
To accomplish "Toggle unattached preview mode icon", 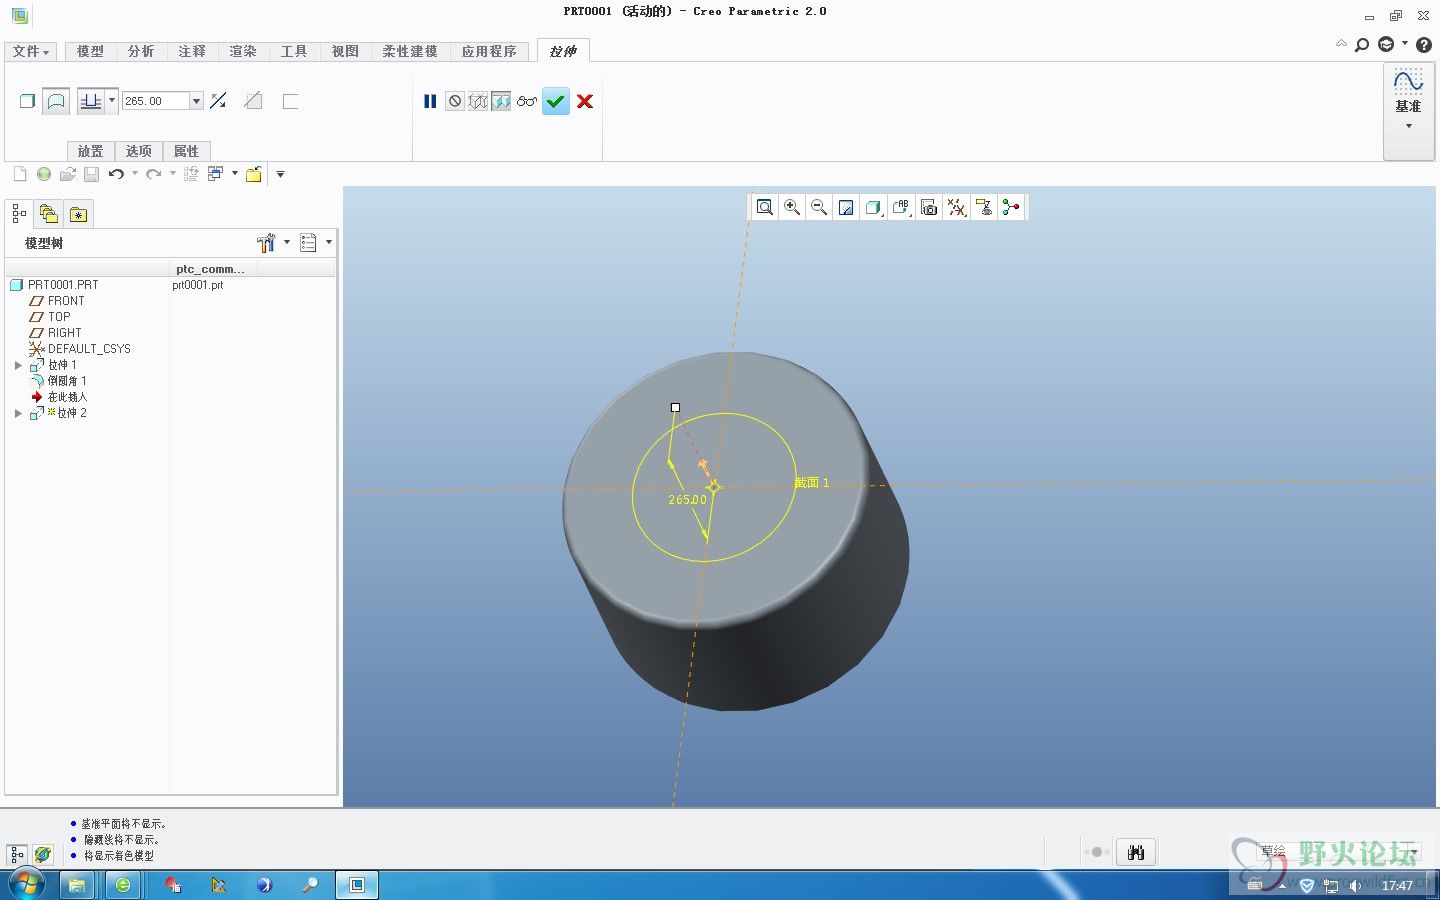I will click(x=478, y=101).
